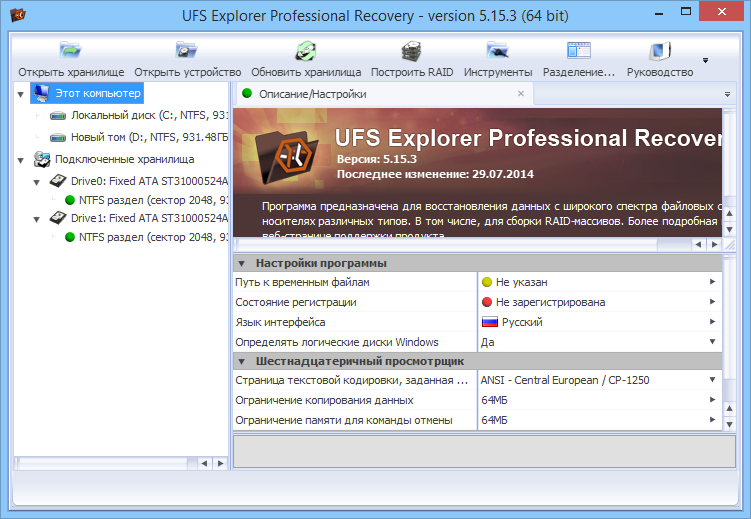The height and width of the screenshot is (519, 751).
Task: Click the toolbar overflow arrow
Action: [x=705, y=60]
